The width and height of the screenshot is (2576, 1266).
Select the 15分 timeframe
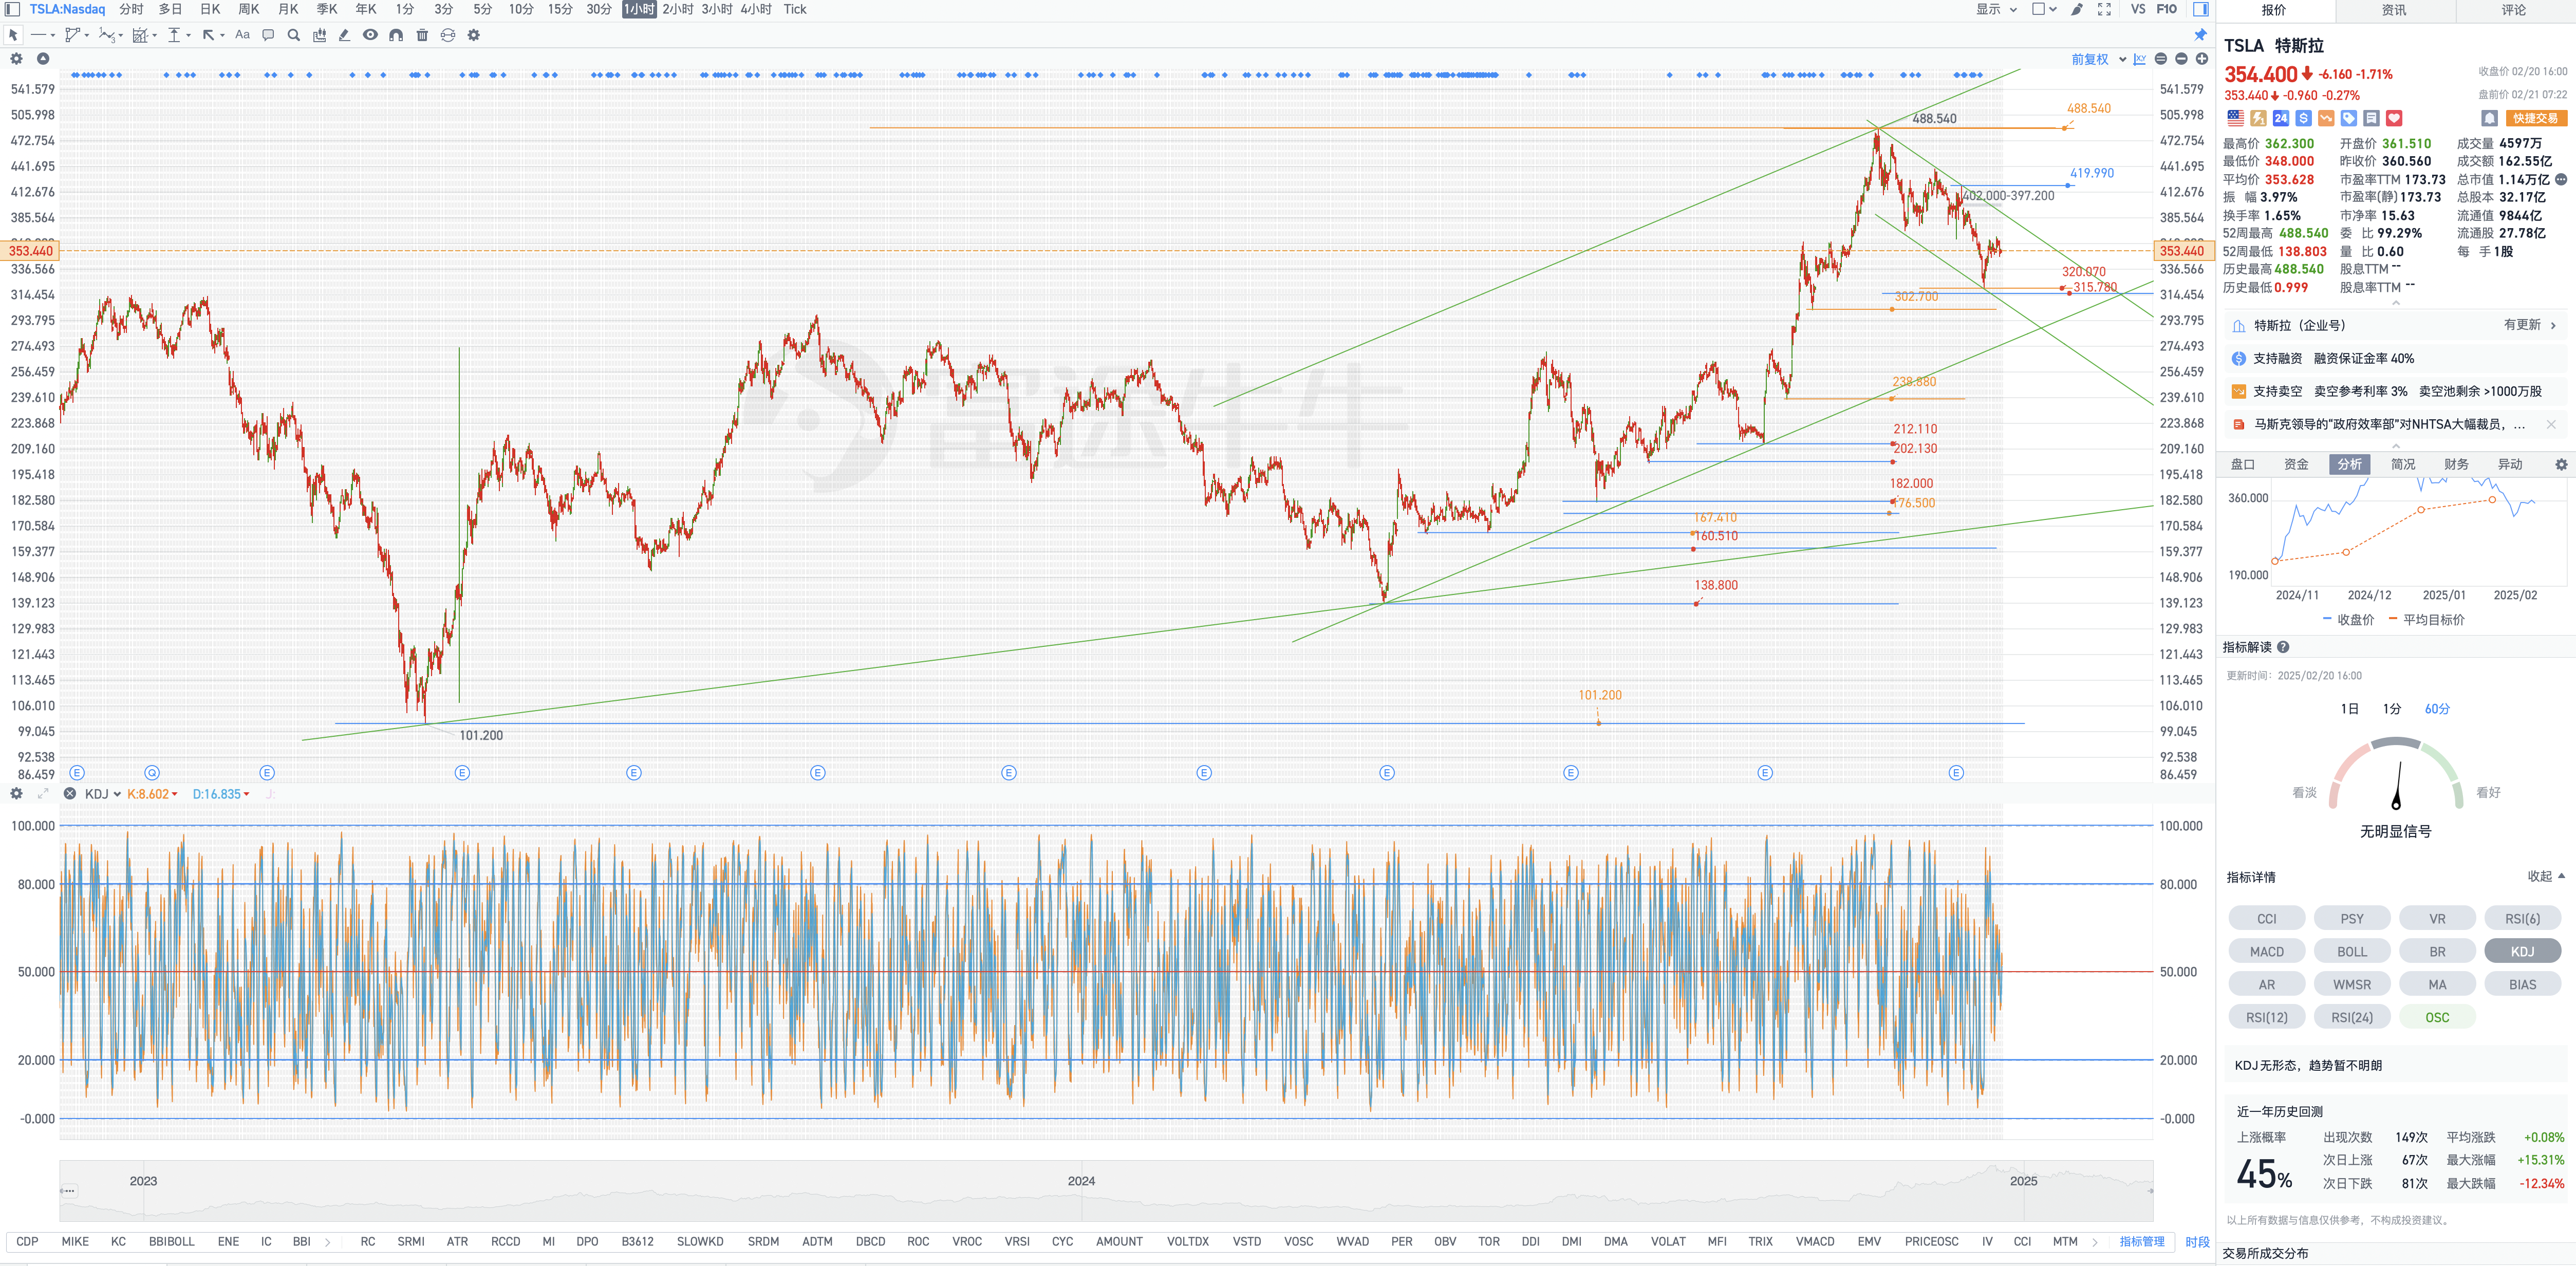coord(560,9)
